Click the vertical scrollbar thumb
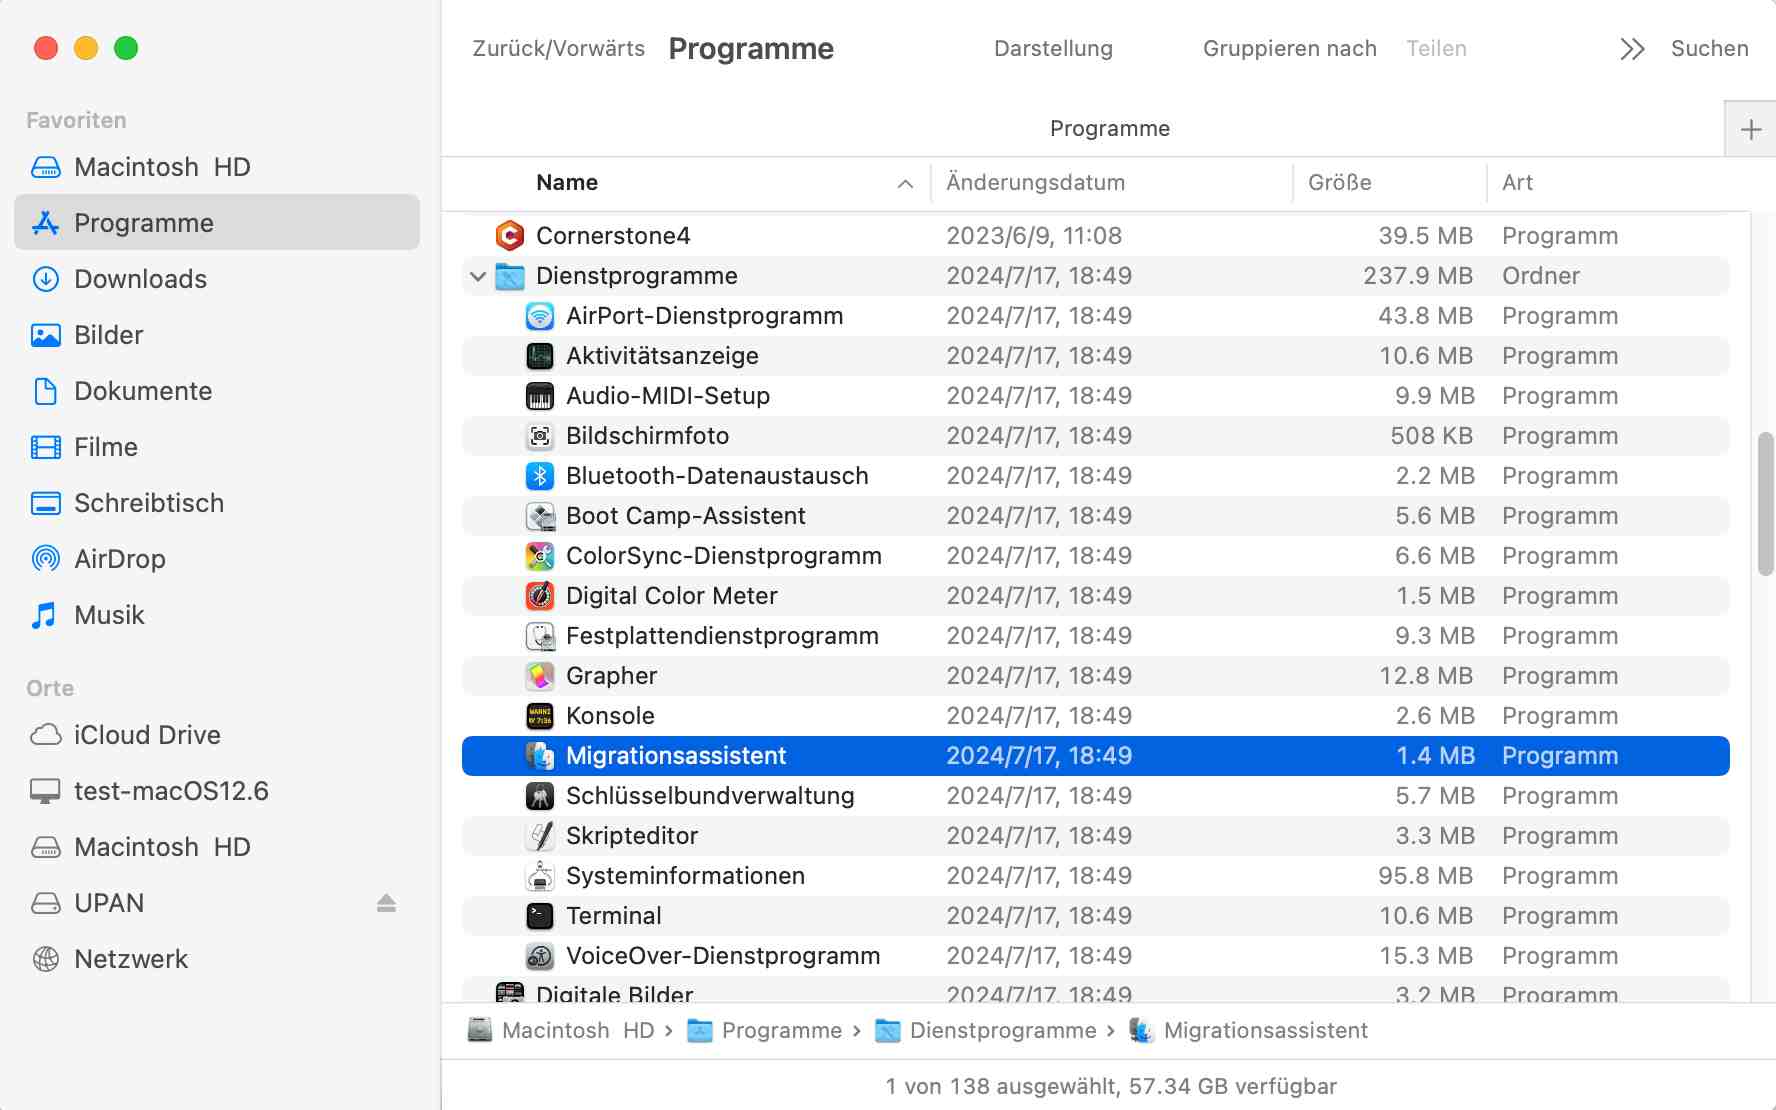This screenshot has width=1776, height=1110. [x=1766, y=504]
